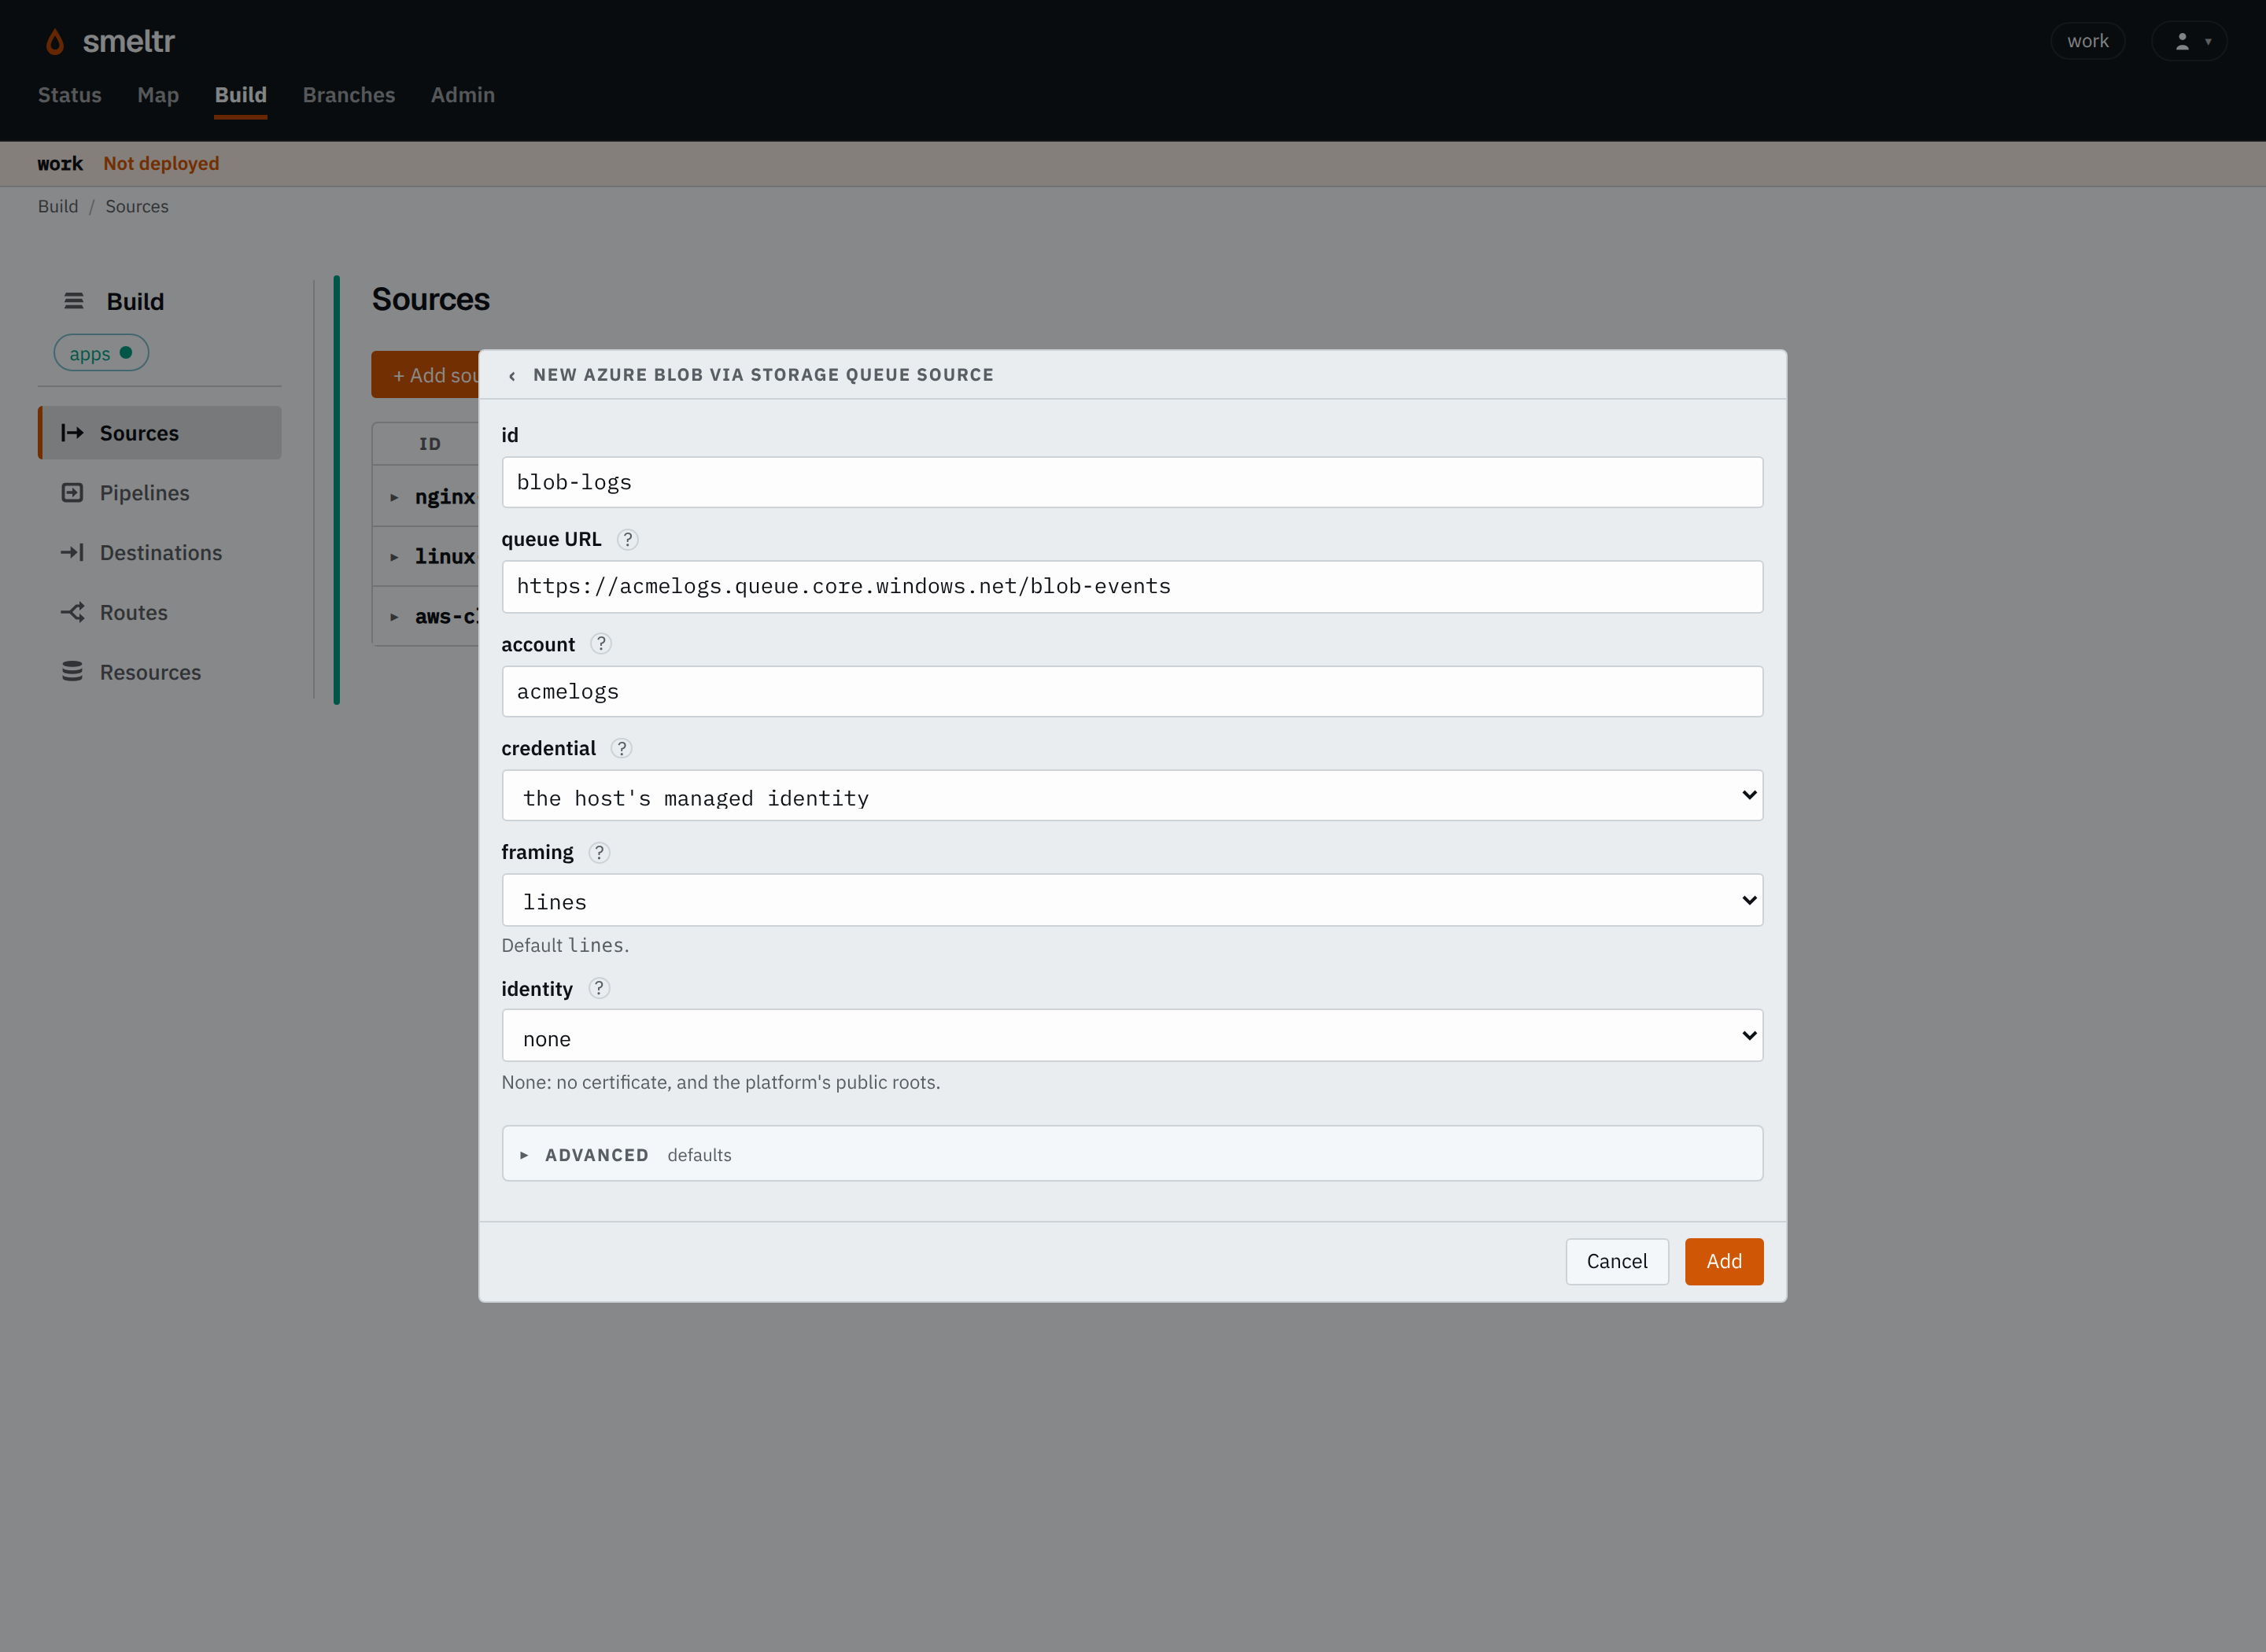Open Pipelines in the sidebar
Viewport: 2266px width, 1652px height.
(160, 493)
